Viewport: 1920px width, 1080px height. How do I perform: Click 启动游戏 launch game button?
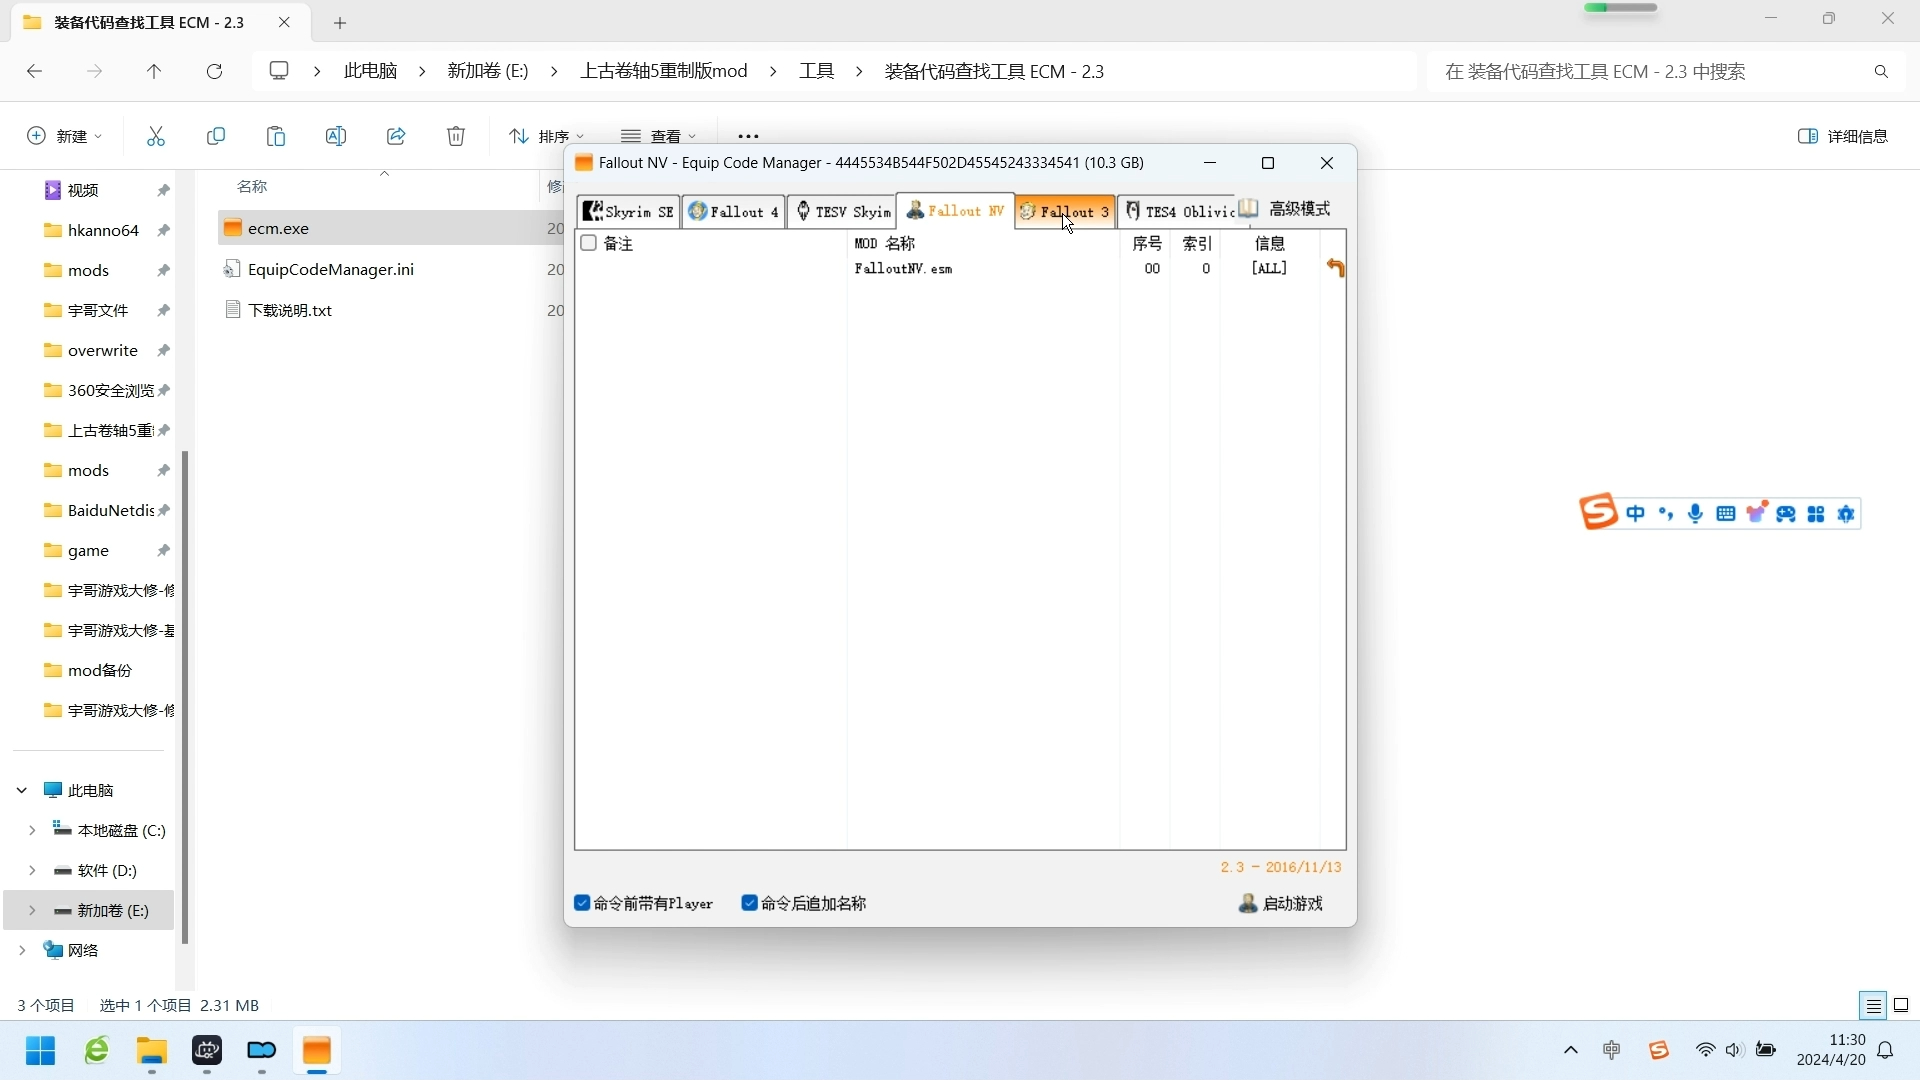click(1280, 903)
